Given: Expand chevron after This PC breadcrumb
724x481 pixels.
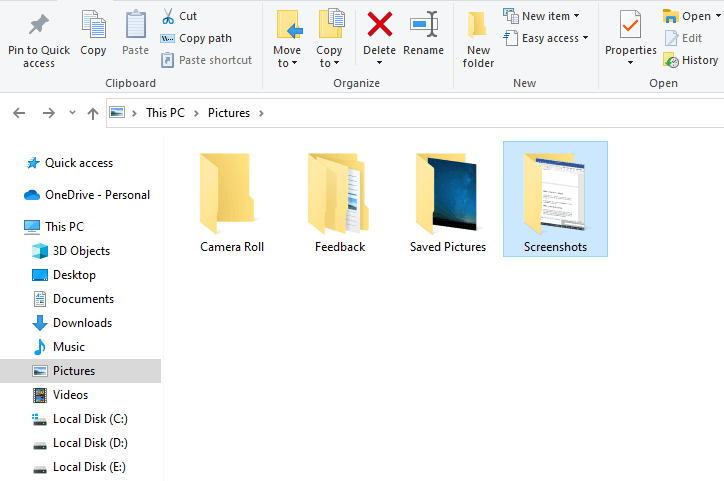Looking at the screenshot, I should (196, 114).
